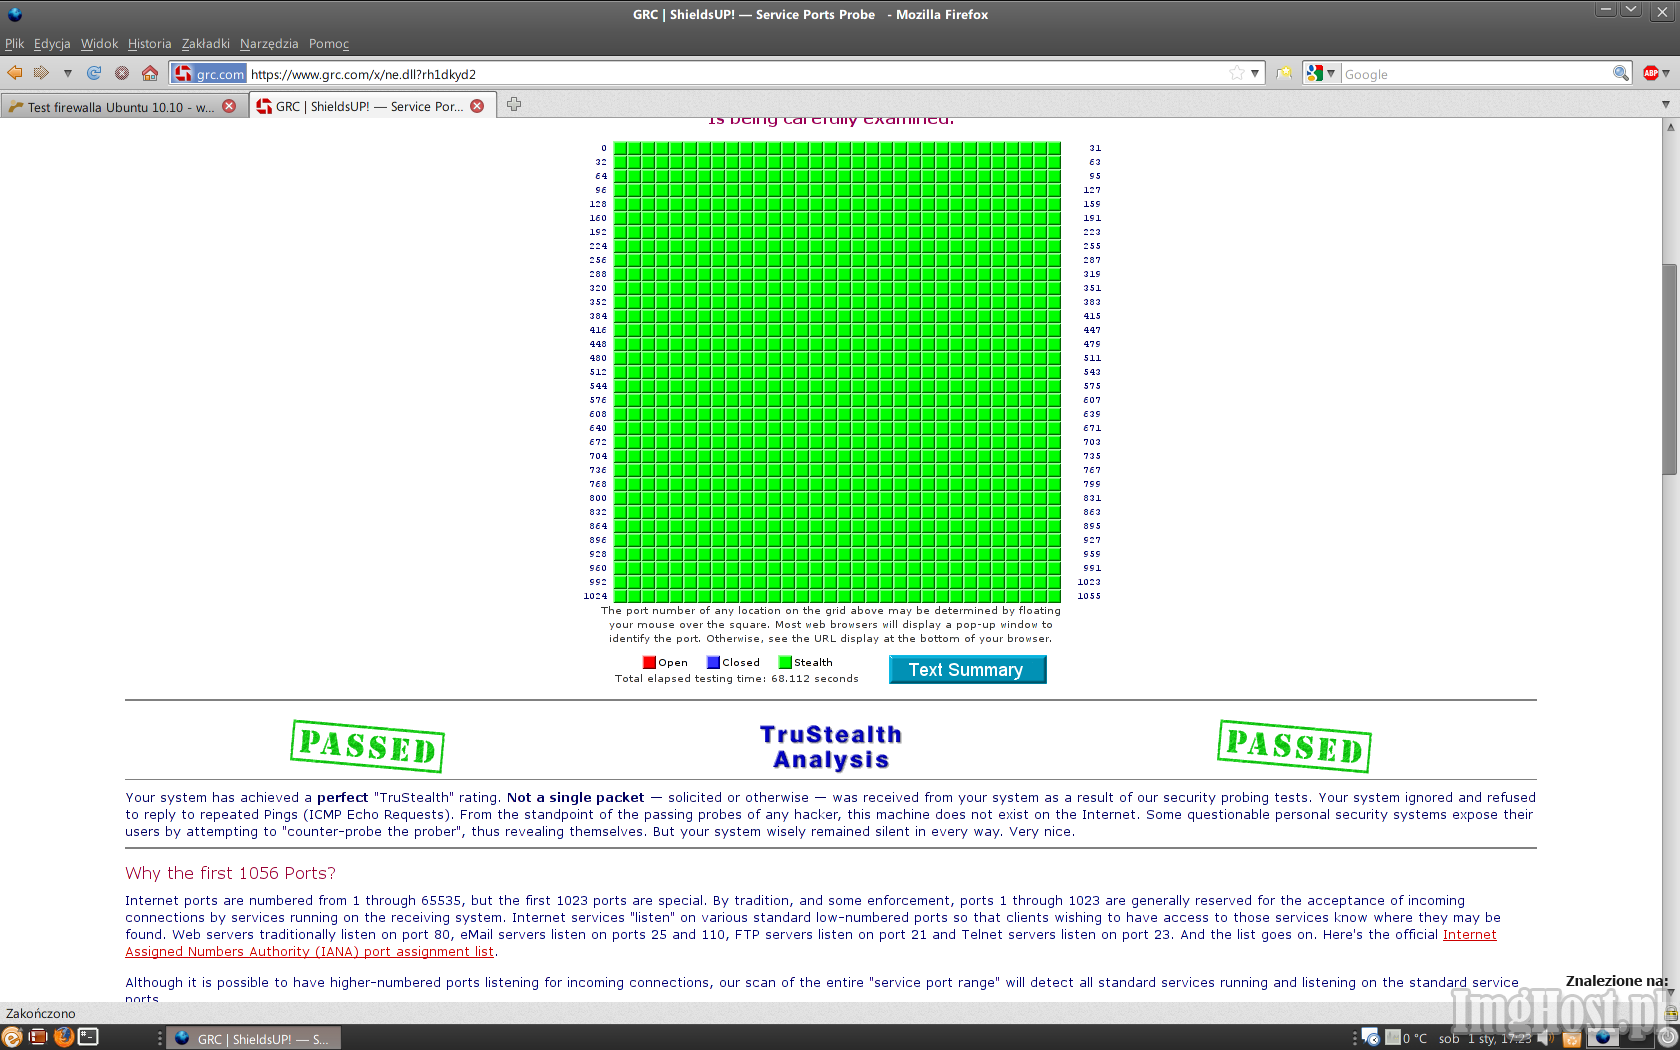
Task: Click the top-left green port 0 square
Action: 620,148
